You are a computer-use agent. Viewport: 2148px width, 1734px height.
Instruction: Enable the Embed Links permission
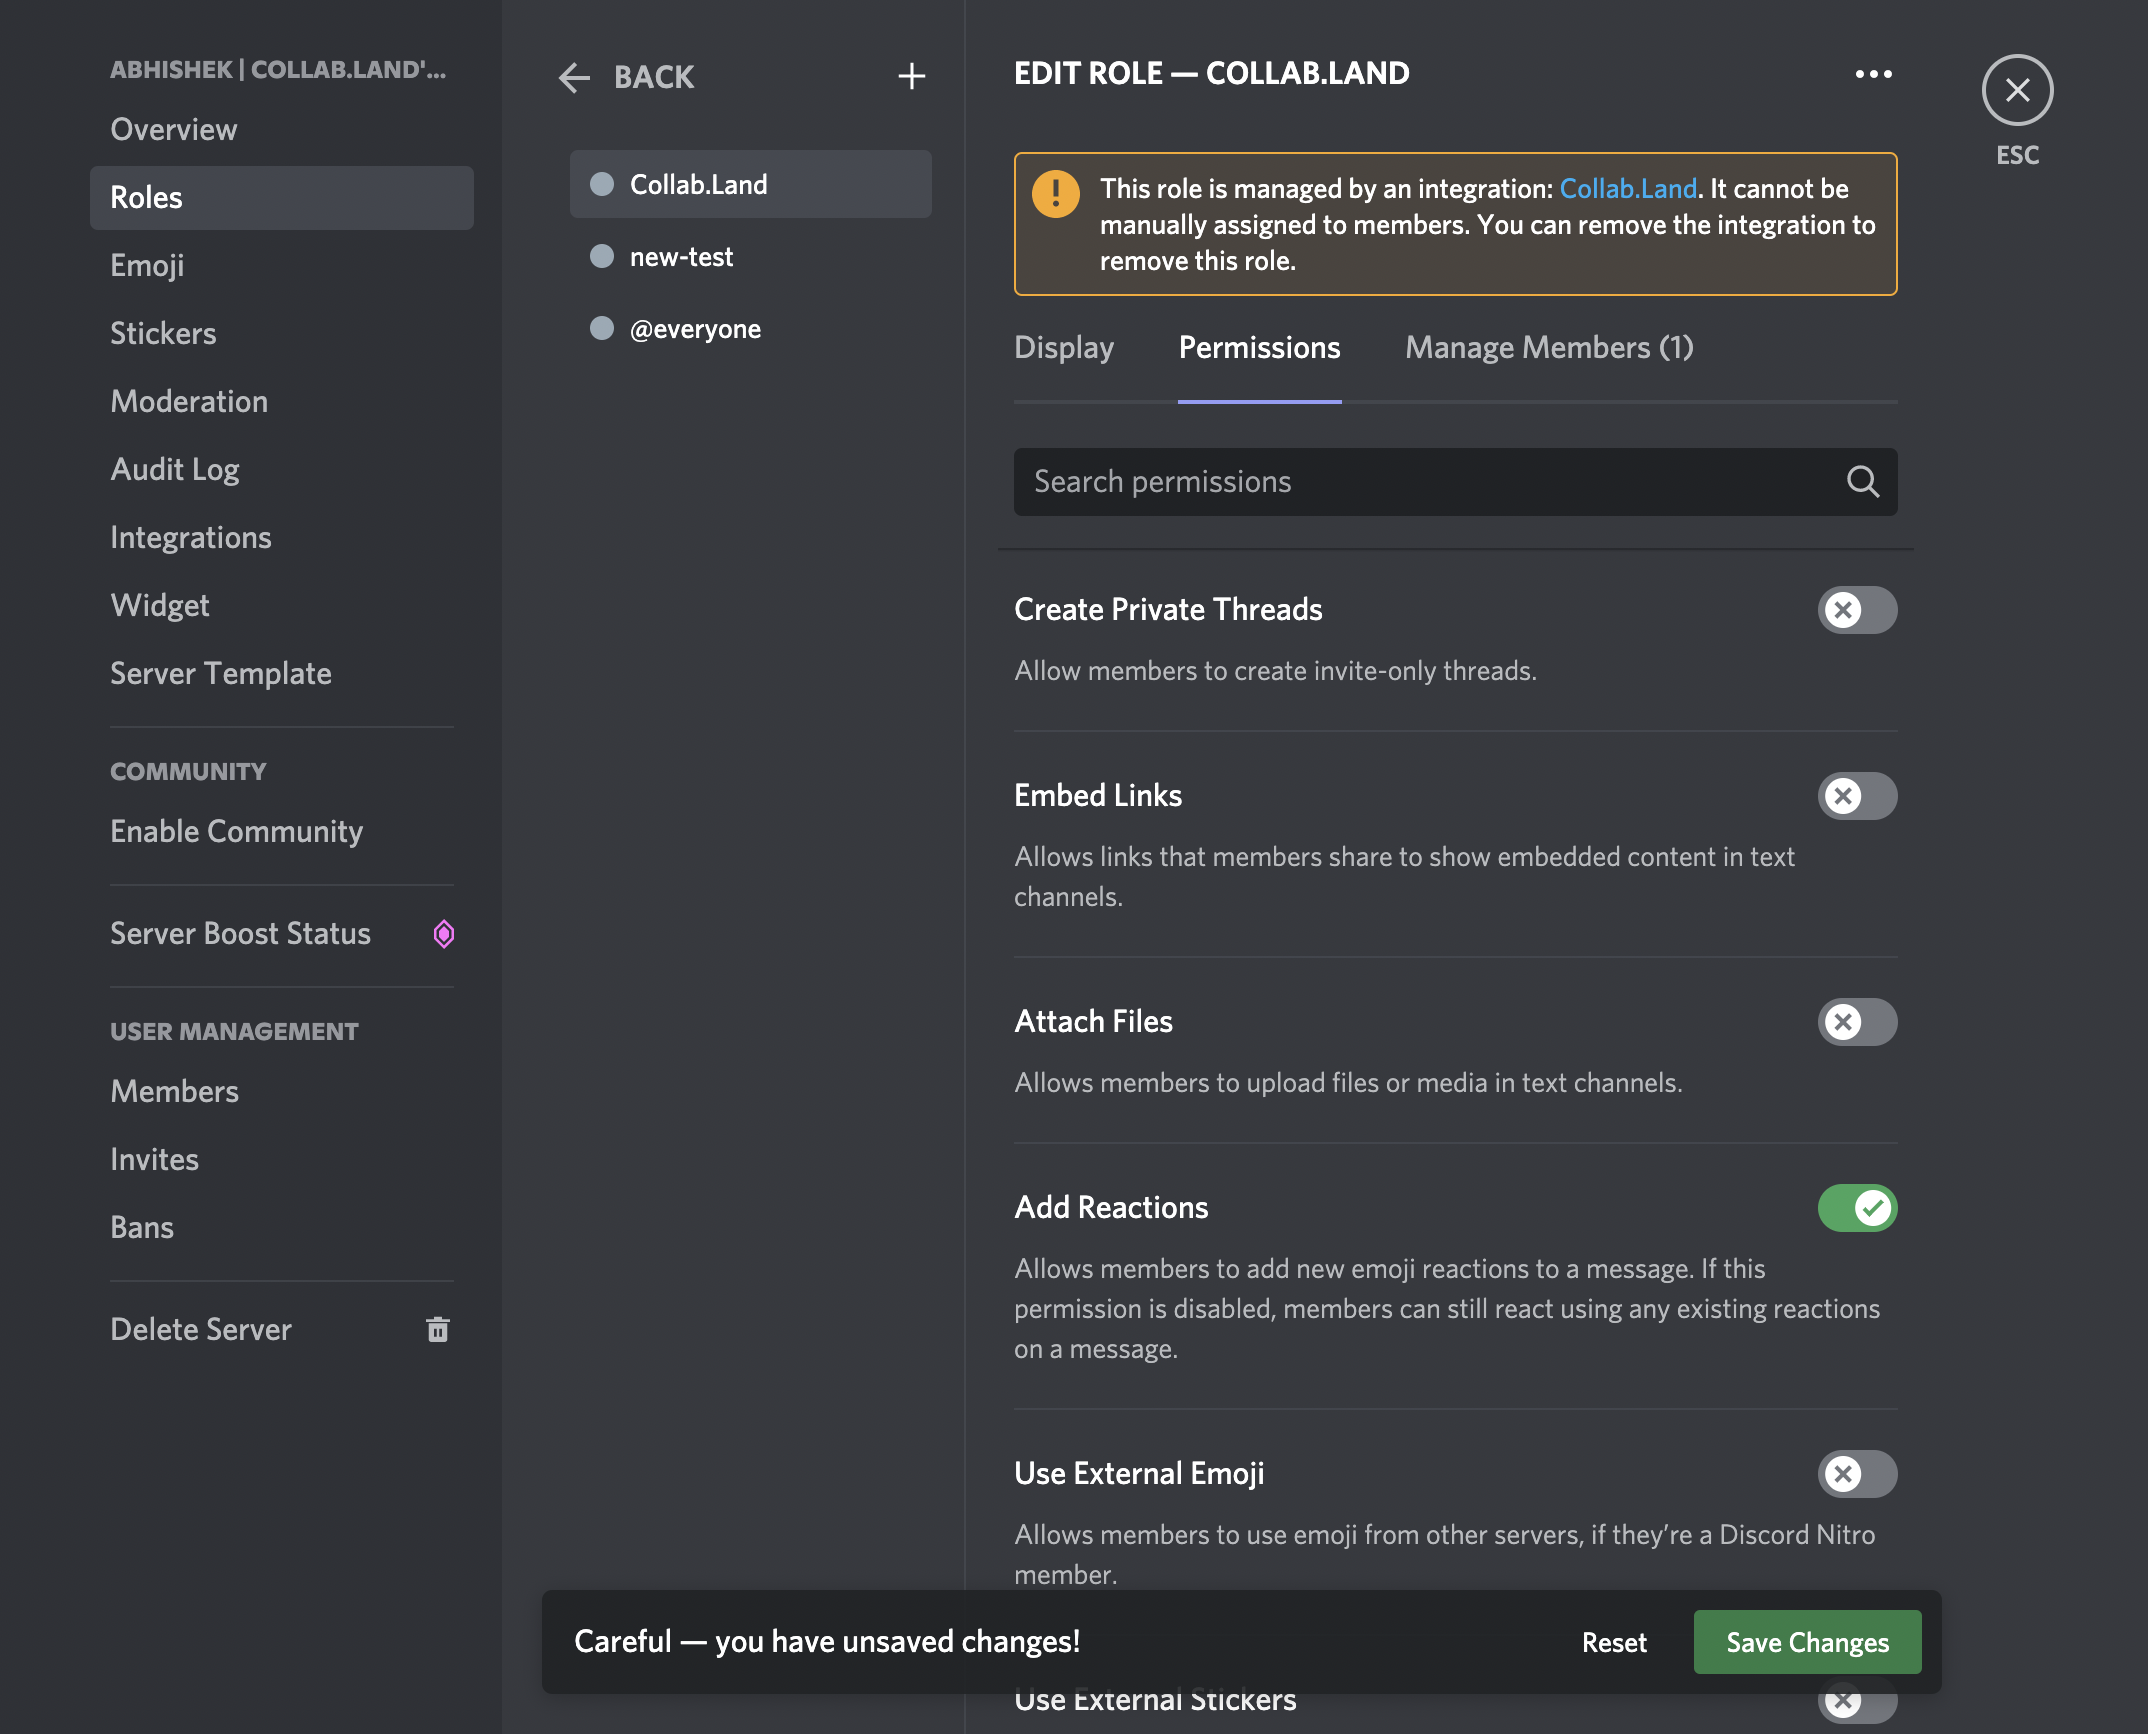coord(1856,796)
